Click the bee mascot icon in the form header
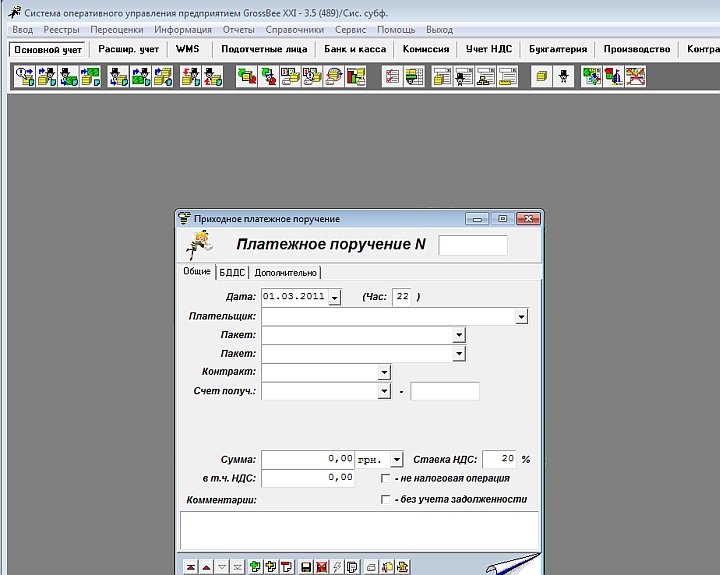The height and width of the screenshot is (575, 720). (199, 243)
